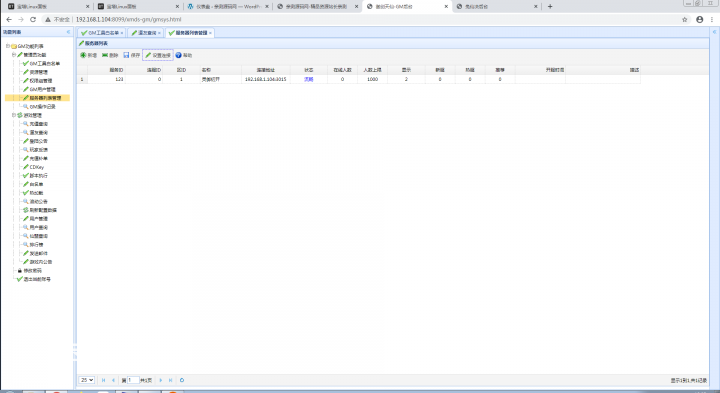The width and height of the screenshot is (720, 393).
Task: Switch to the middle pencil-icon panel tab
Action: click(144, 33)
